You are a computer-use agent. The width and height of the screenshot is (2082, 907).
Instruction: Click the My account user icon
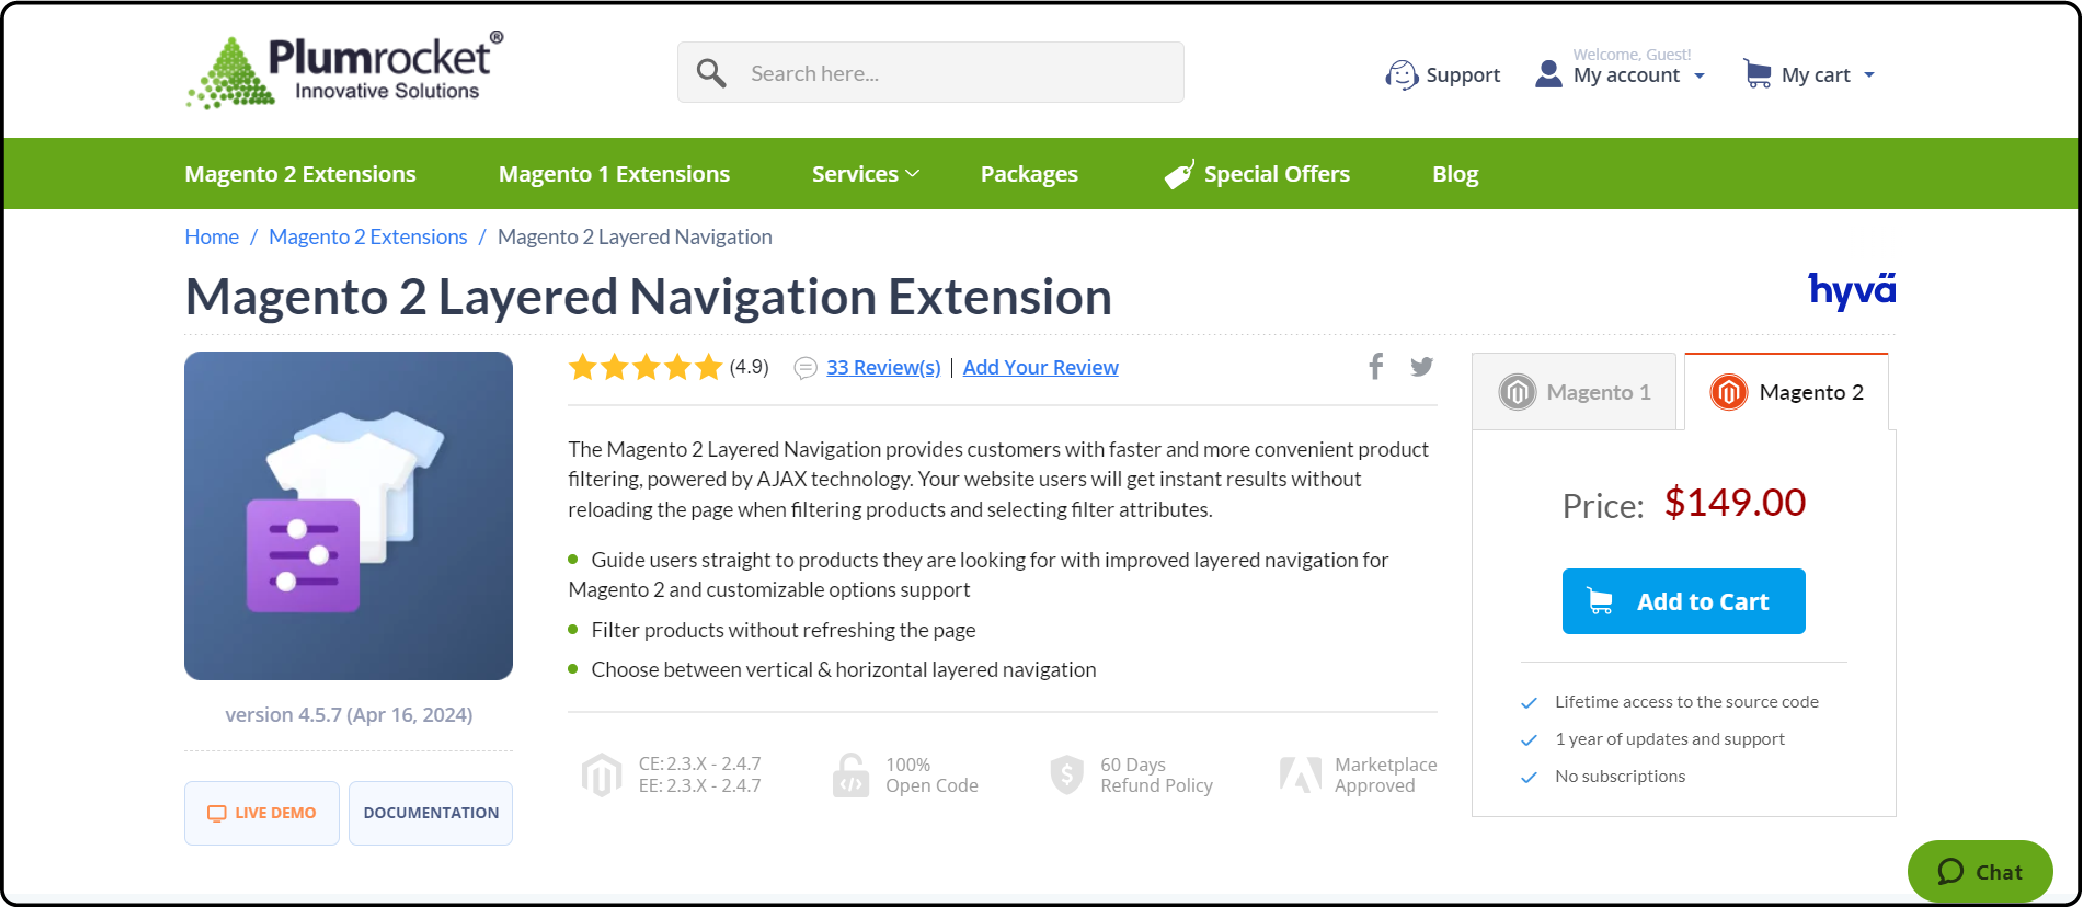pyautogui.click(x=1548, y=74)
